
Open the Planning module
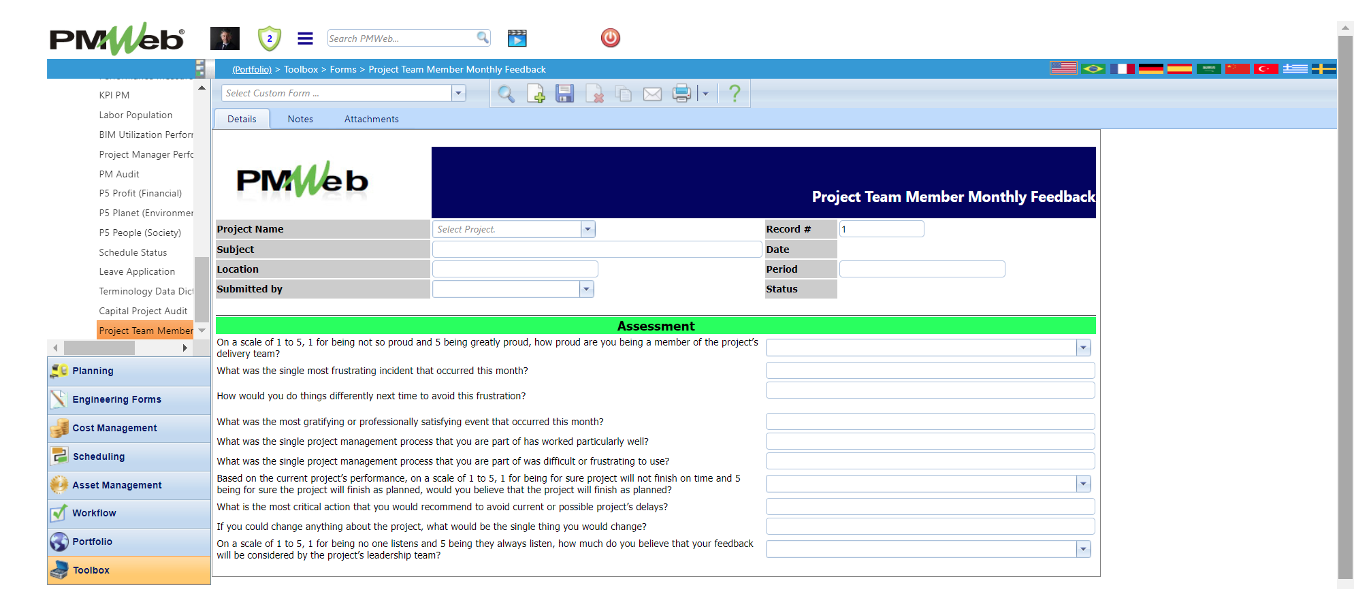(129, 371)
